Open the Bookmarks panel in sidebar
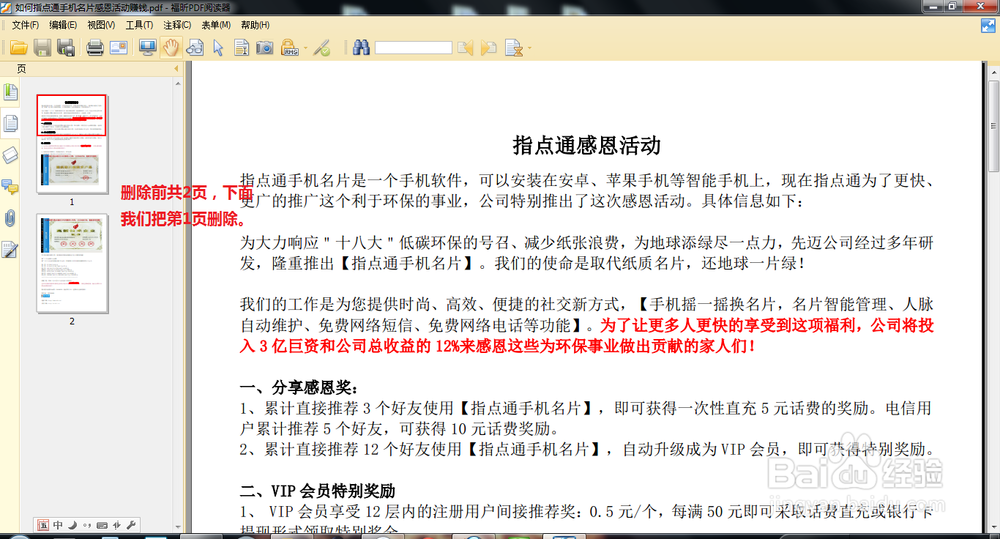1000x539 pixels. click(x=10, y=92)
